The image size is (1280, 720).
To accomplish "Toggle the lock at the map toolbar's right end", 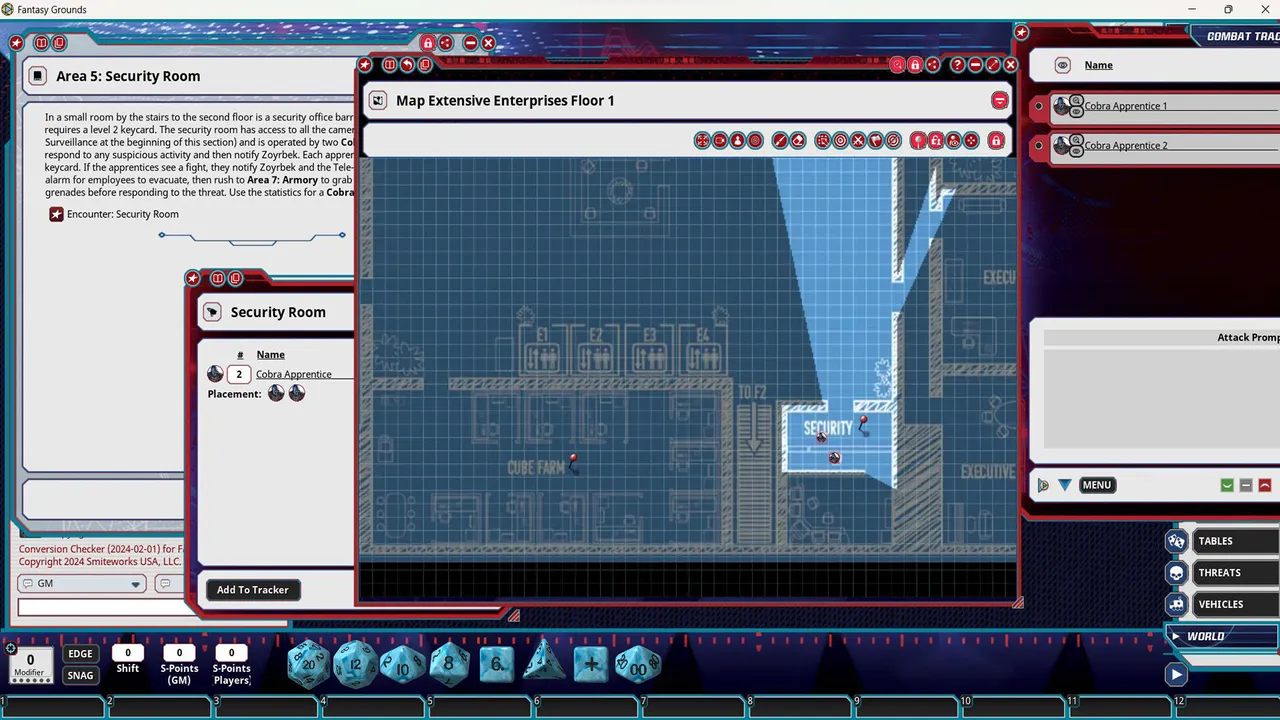I will tap(996, 141).
